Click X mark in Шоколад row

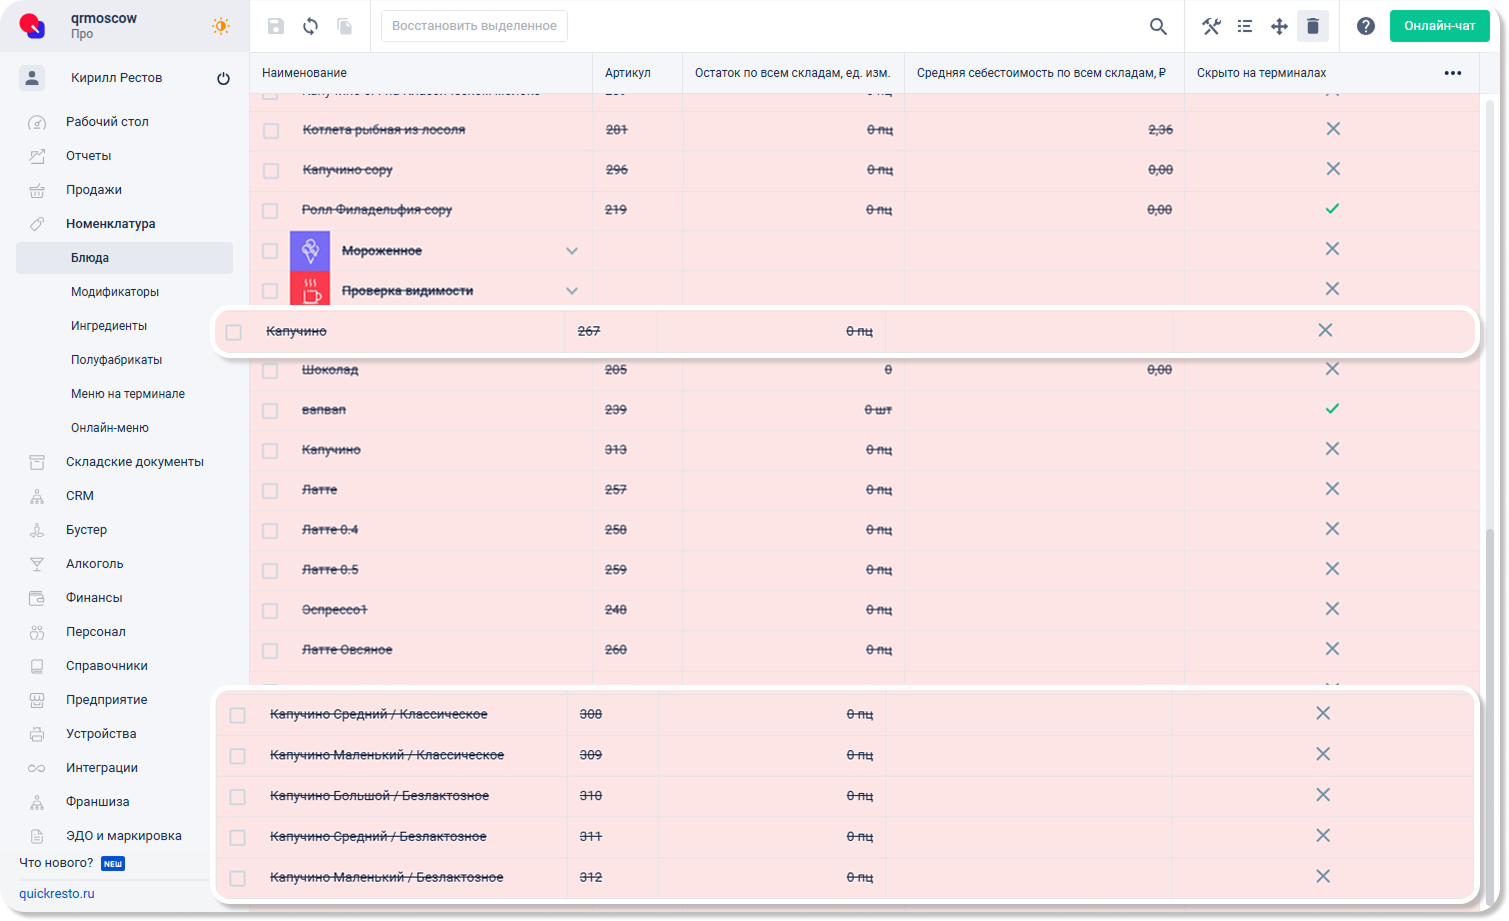(x=1332, y=369)
